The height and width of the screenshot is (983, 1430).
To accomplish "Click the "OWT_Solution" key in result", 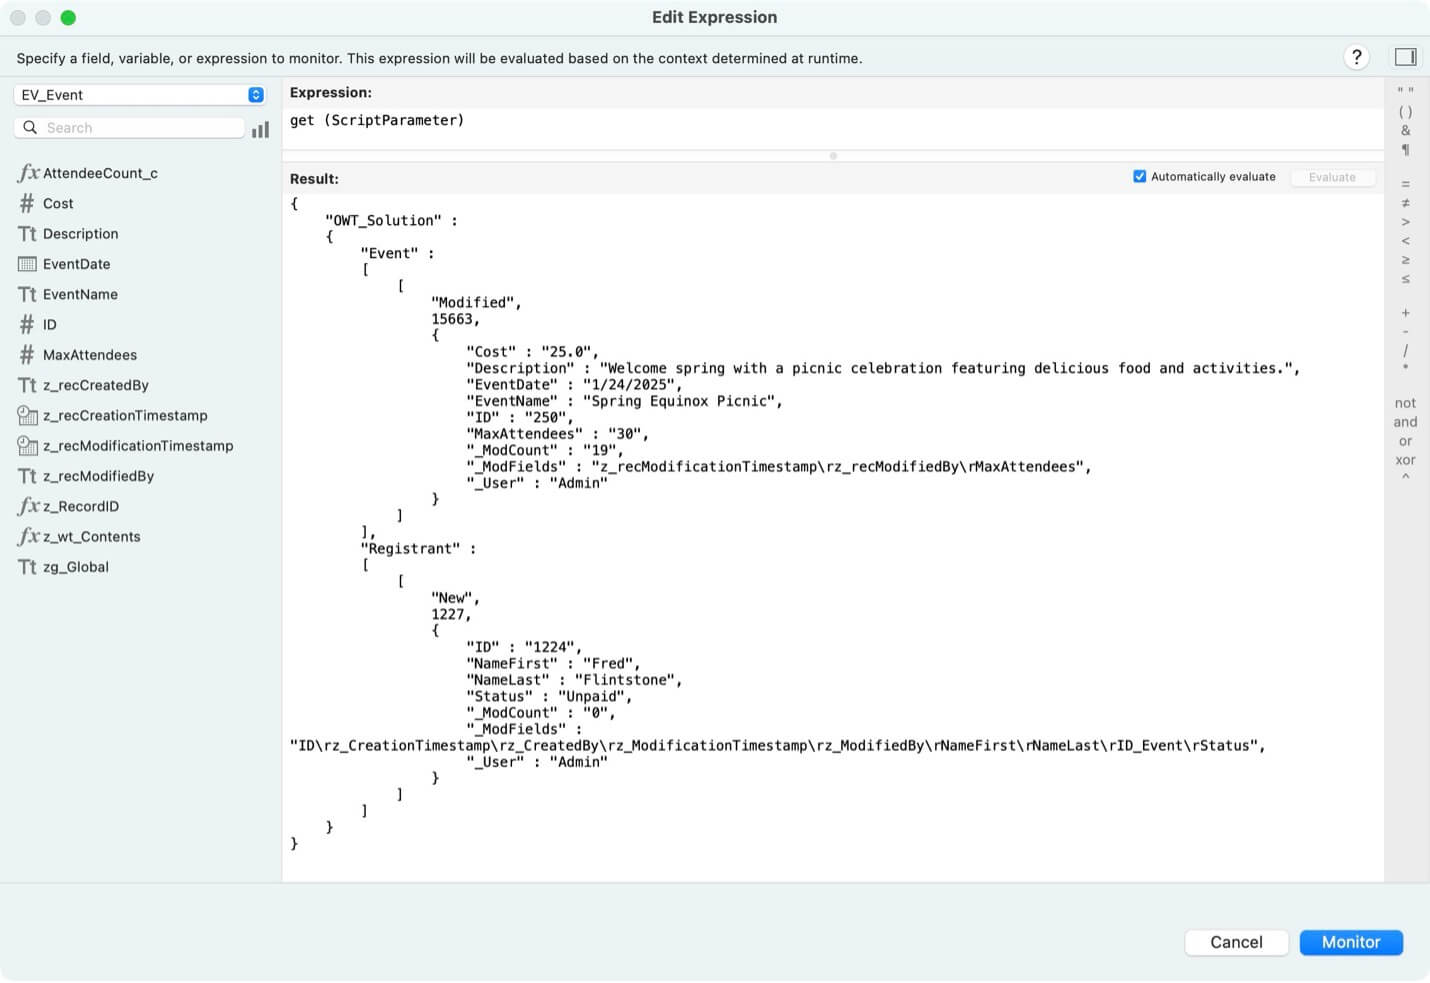I will point(383,220).
